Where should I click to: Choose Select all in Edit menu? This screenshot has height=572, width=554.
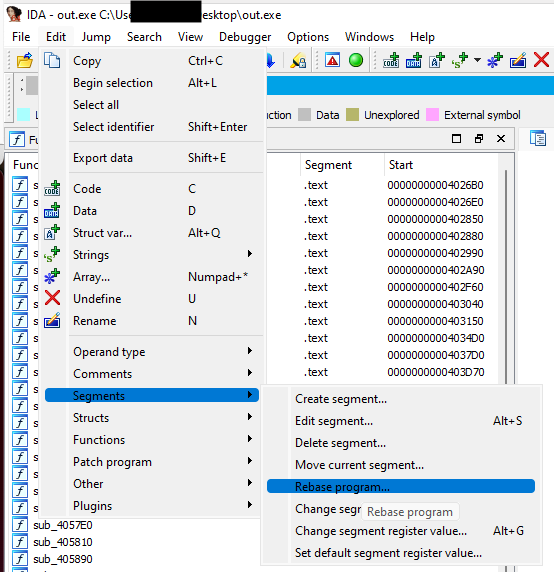(x=152, y=105)
